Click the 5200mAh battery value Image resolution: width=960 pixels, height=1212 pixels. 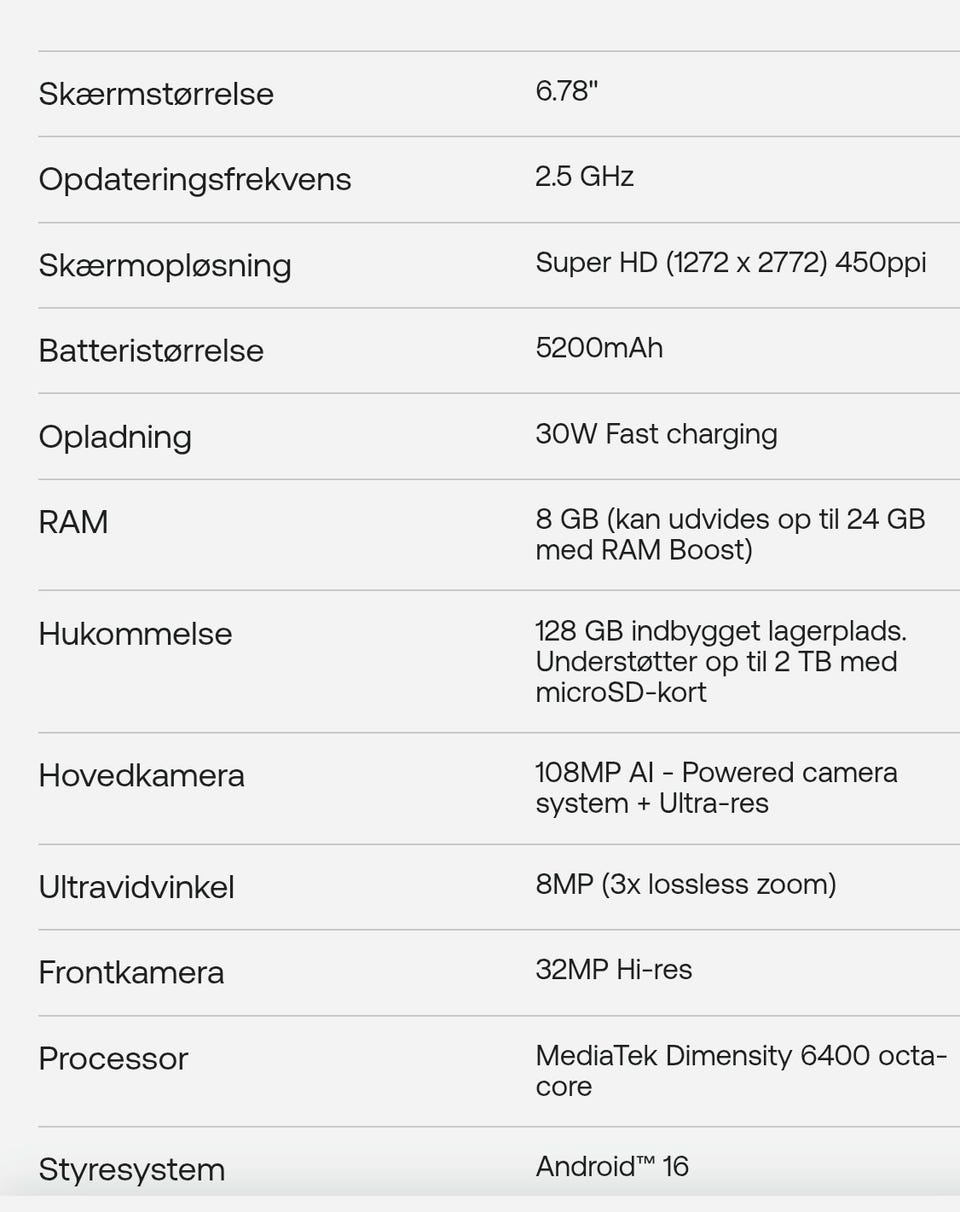(599, 348)
